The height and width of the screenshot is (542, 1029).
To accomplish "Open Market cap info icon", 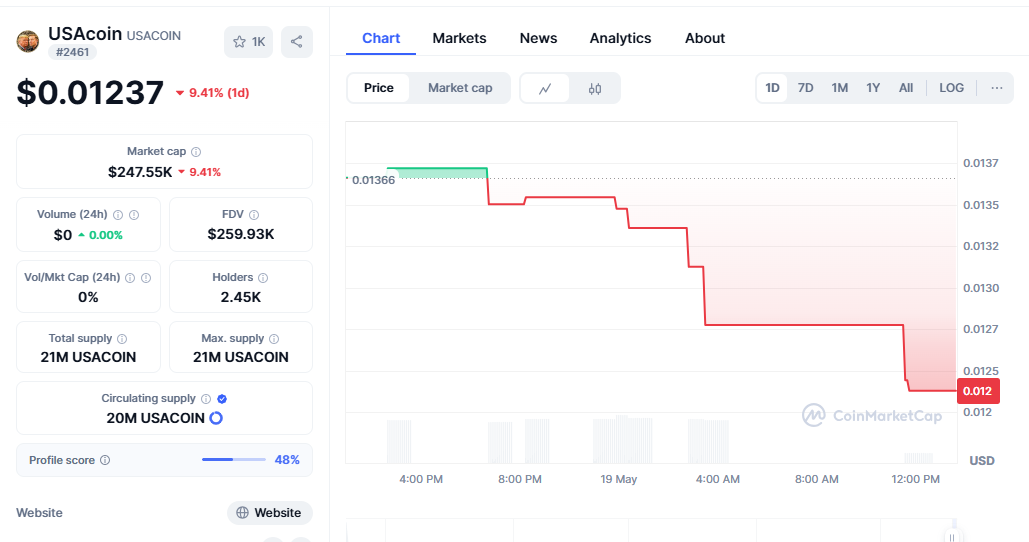I will click(x=196, y=152).
